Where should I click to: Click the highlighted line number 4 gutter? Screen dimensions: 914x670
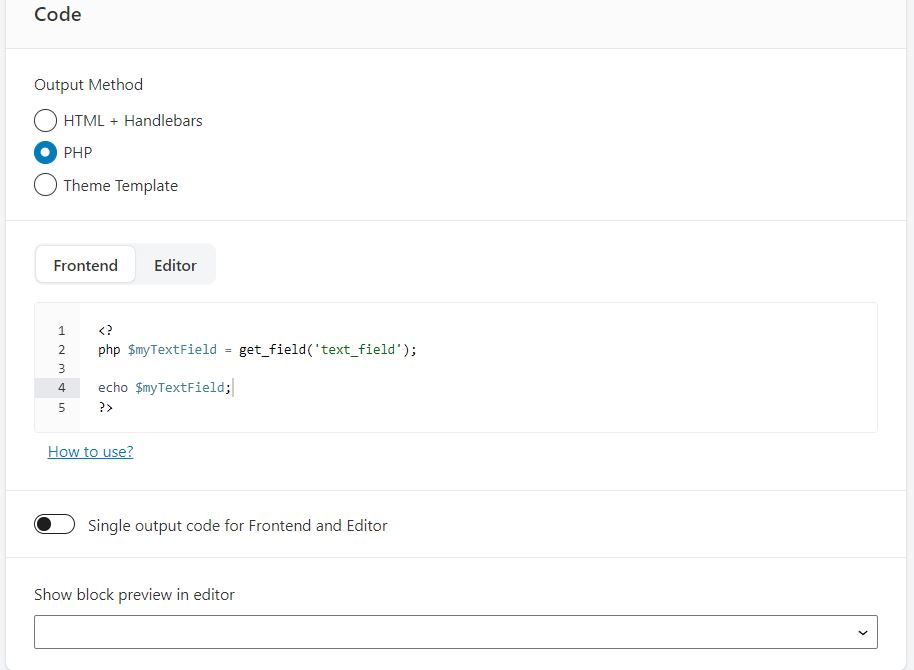[x=62, y=388]
